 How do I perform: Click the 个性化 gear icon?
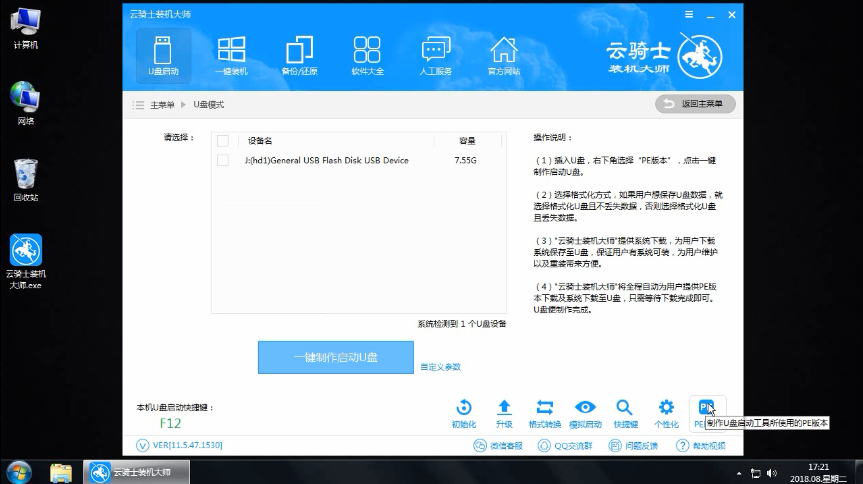[667, 414]
